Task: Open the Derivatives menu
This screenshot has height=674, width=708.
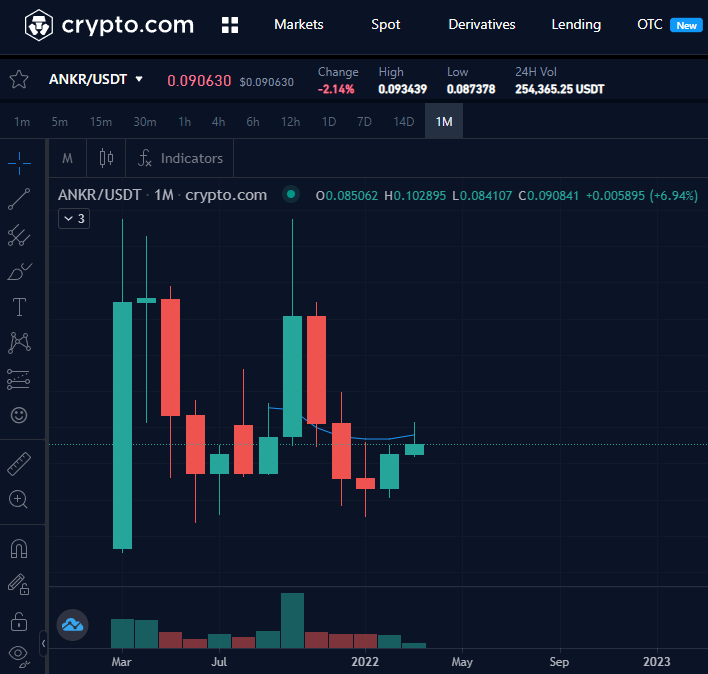Action: [x=482, y=24]
